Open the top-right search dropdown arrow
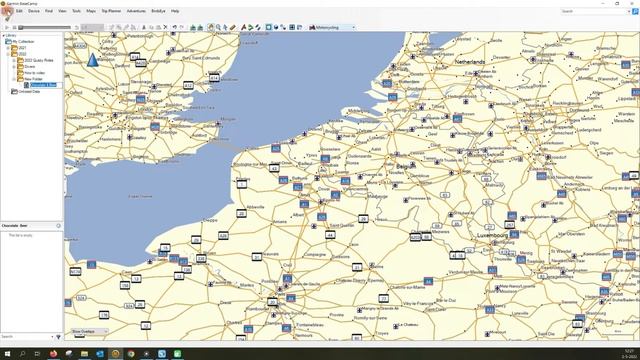The width and height of the screenshot is (640, 360). [x=629, y=11]
